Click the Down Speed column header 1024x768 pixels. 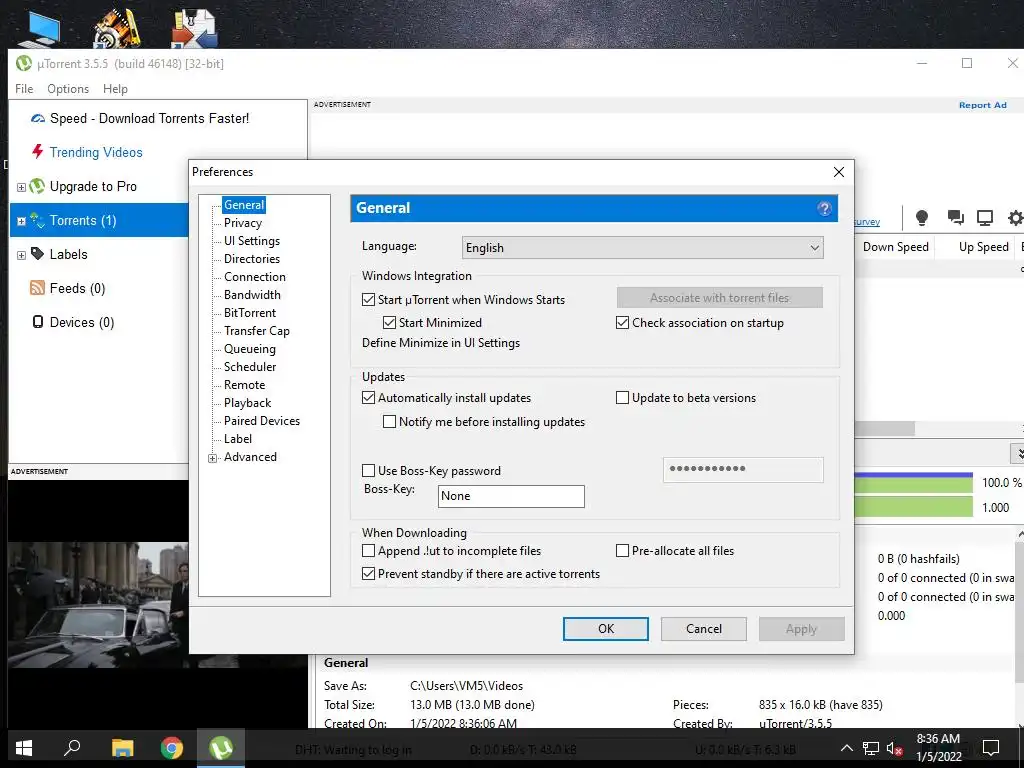895,247
